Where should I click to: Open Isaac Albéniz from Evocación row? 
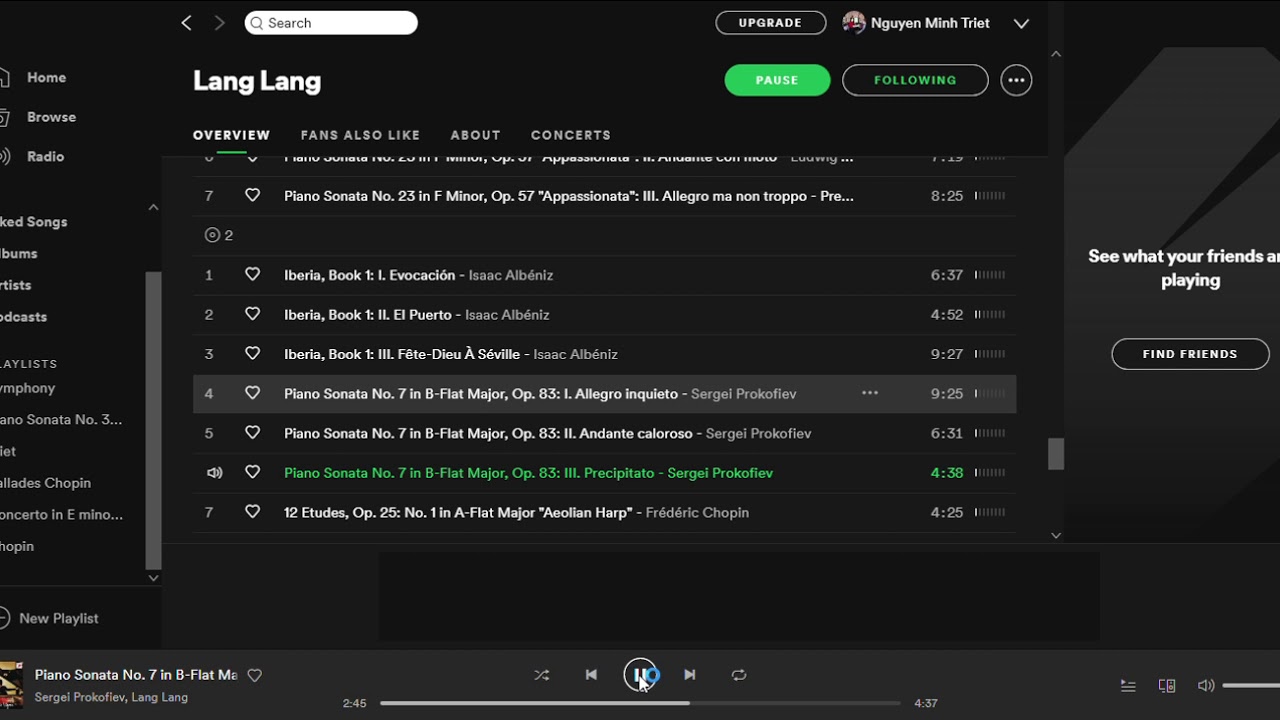[511, 275]
